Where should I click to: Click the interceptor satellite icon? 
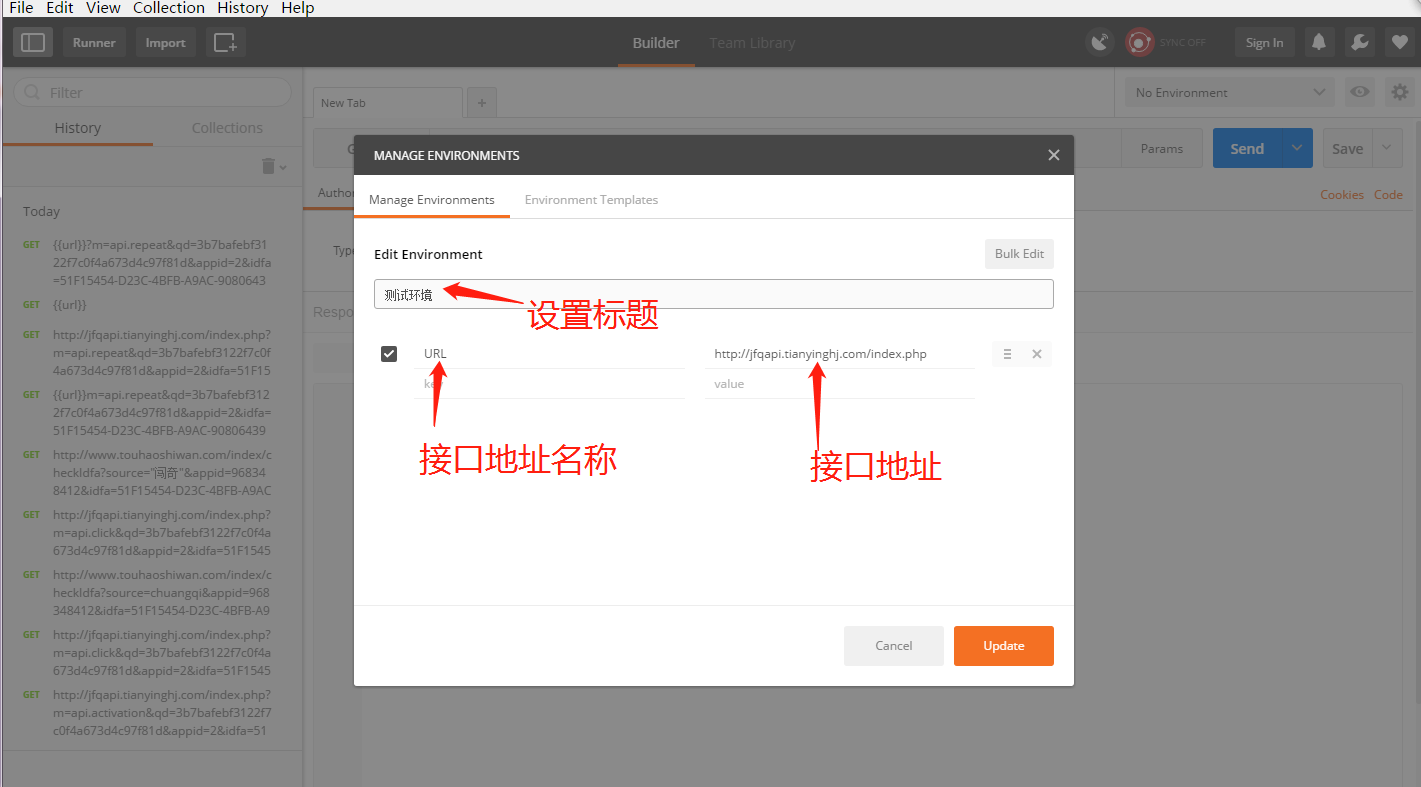[1101, 43]
